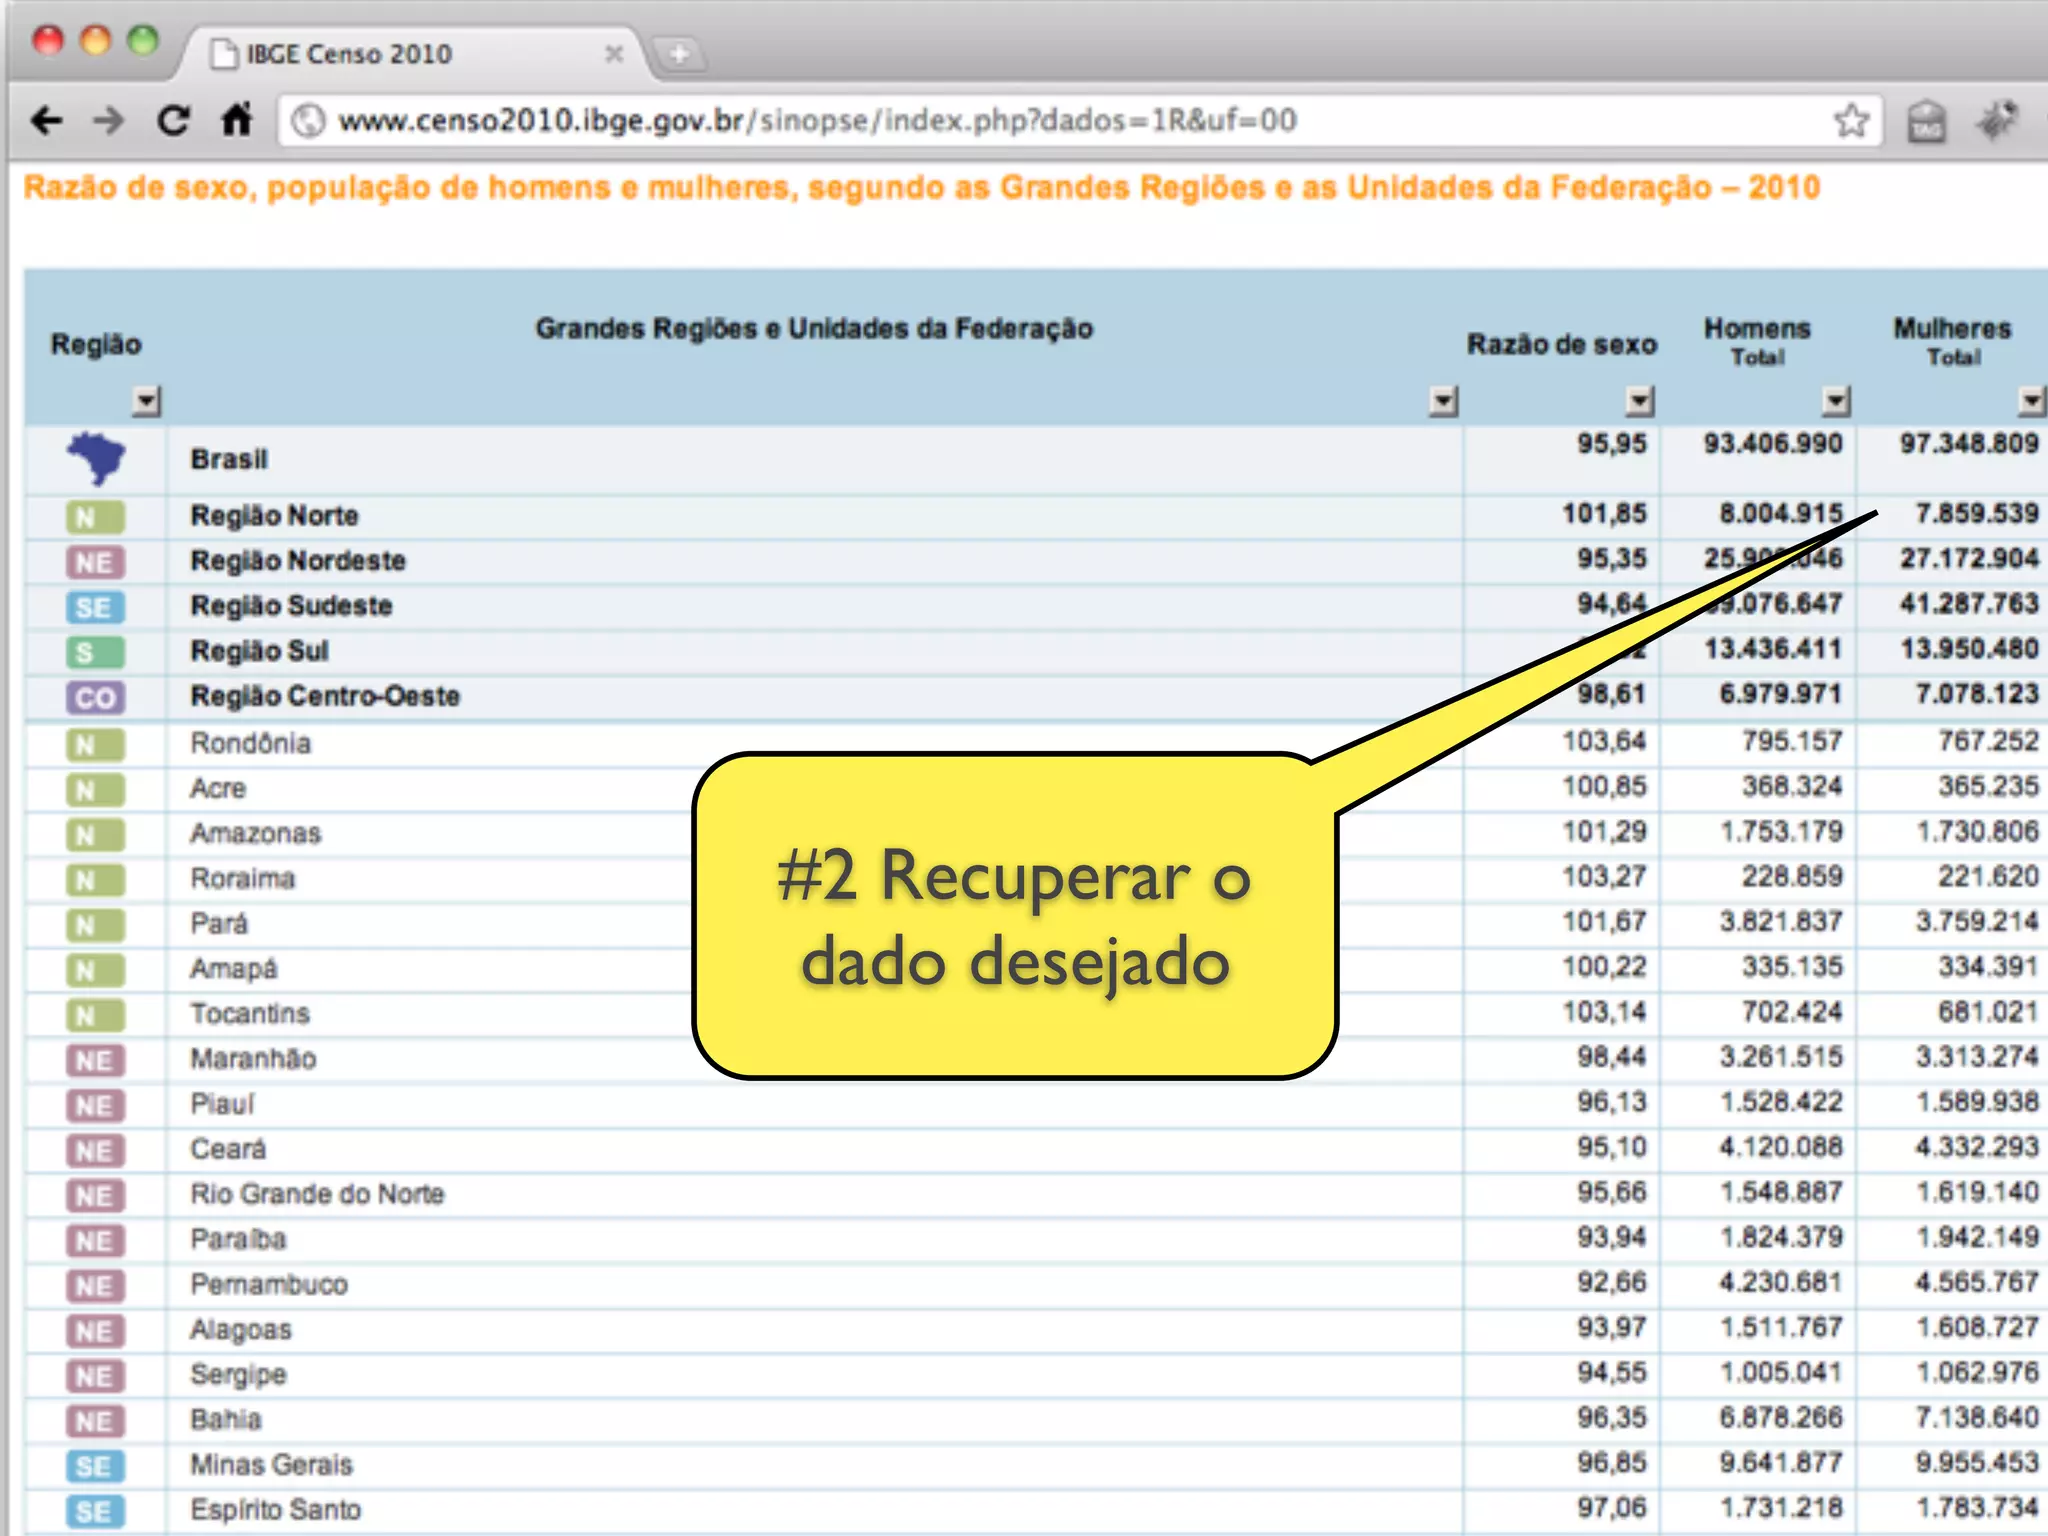Click the N badge beside Roraima
This screenshot has height=1536, width=2048.
coord(95,880)
